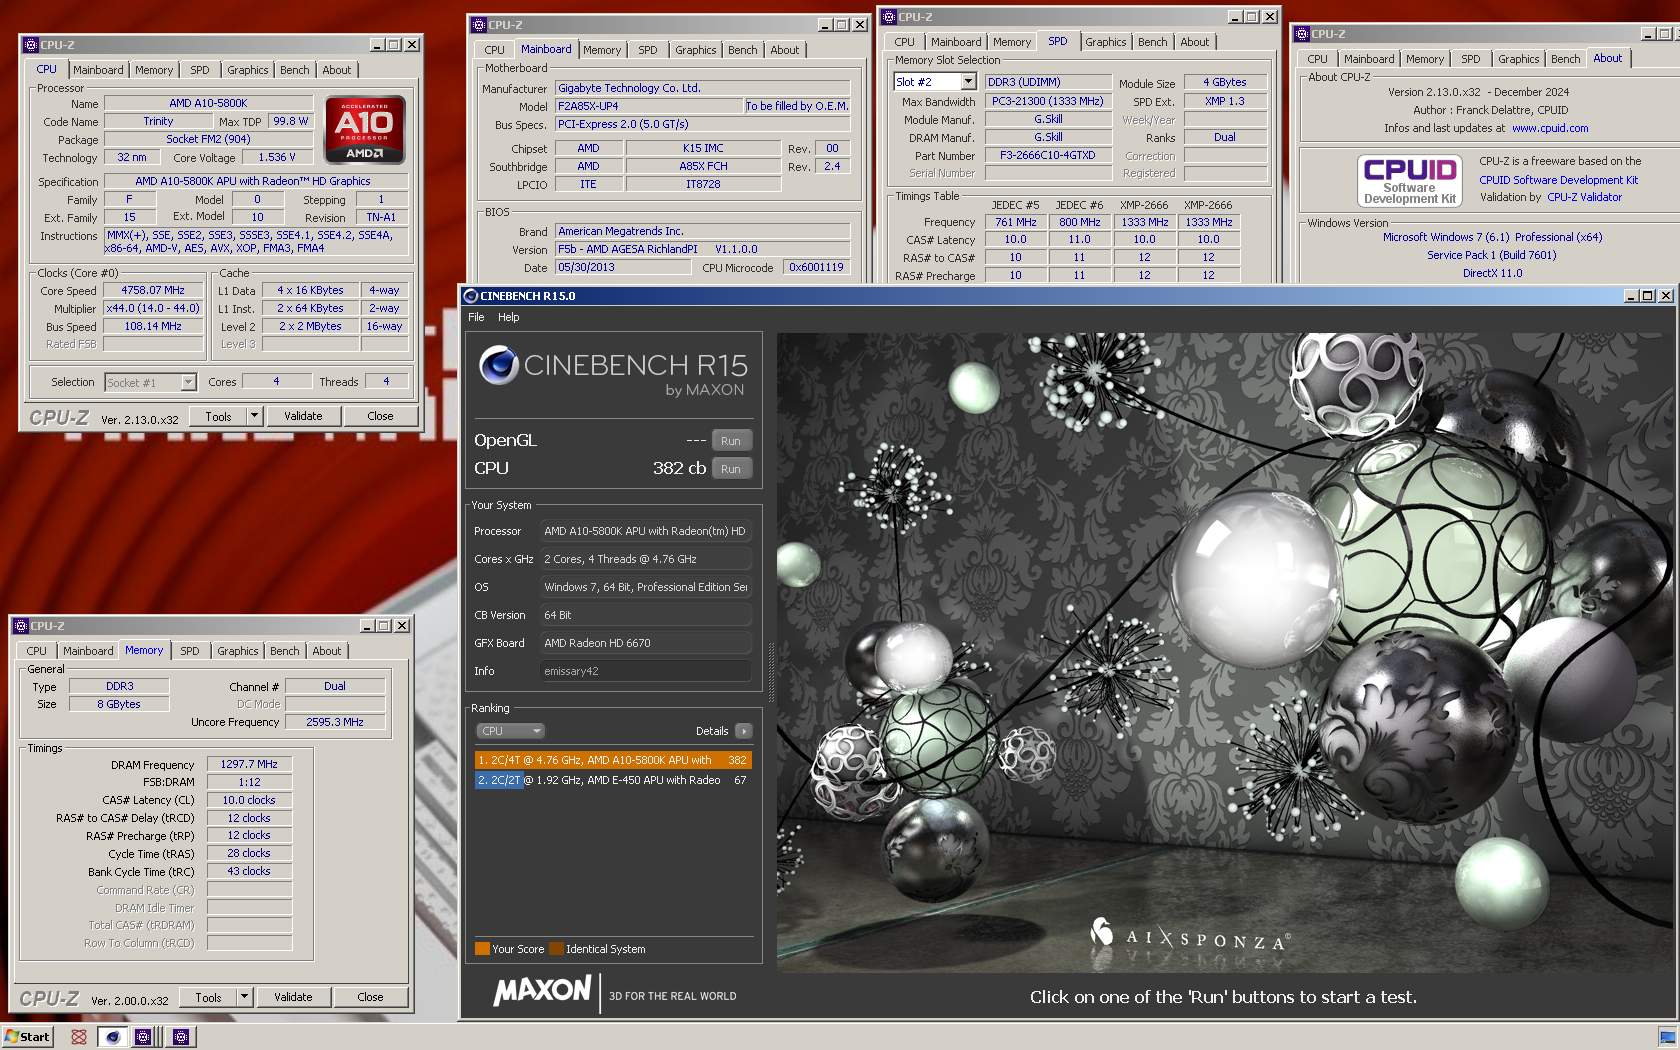Click Validate in the CPU-Z CPU window
The image size is (1680, 1050).
coord(303,416)
